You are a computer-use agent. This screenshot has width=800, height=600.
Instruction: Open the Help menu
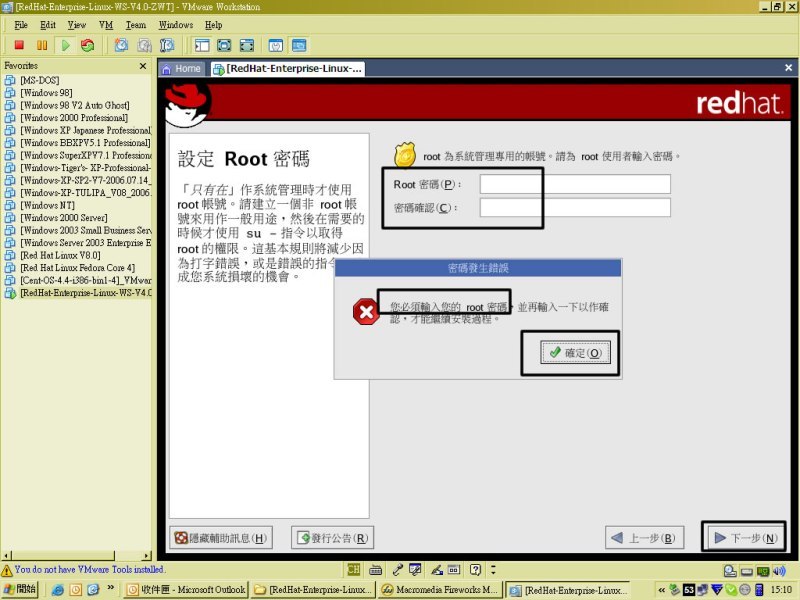tap(213, 24)
